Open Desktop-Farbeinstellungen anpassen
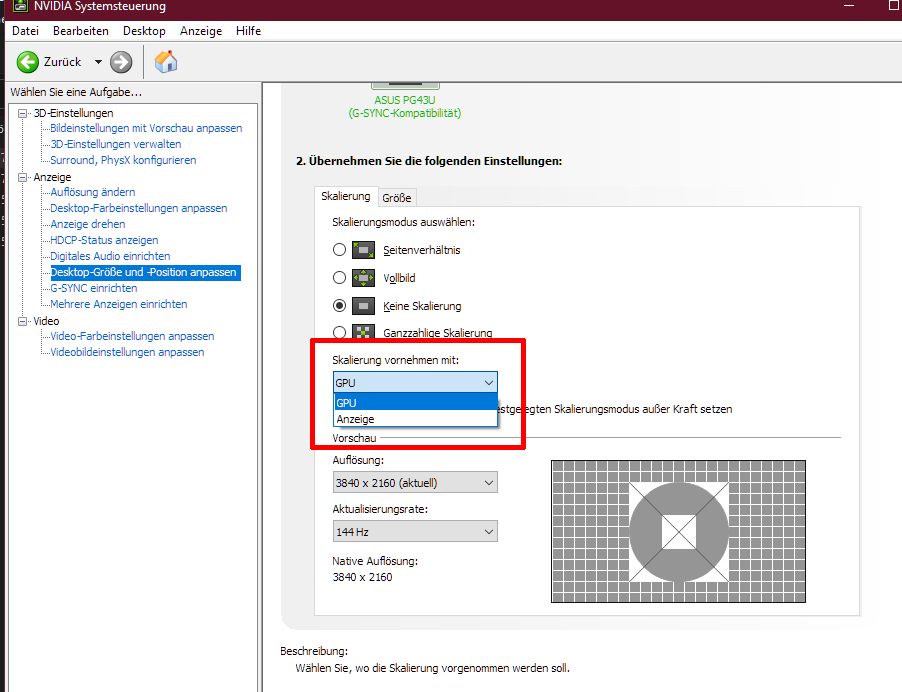The width and height of the screenshot is (902, 692). pyautogui.click(x=139, y=208)
